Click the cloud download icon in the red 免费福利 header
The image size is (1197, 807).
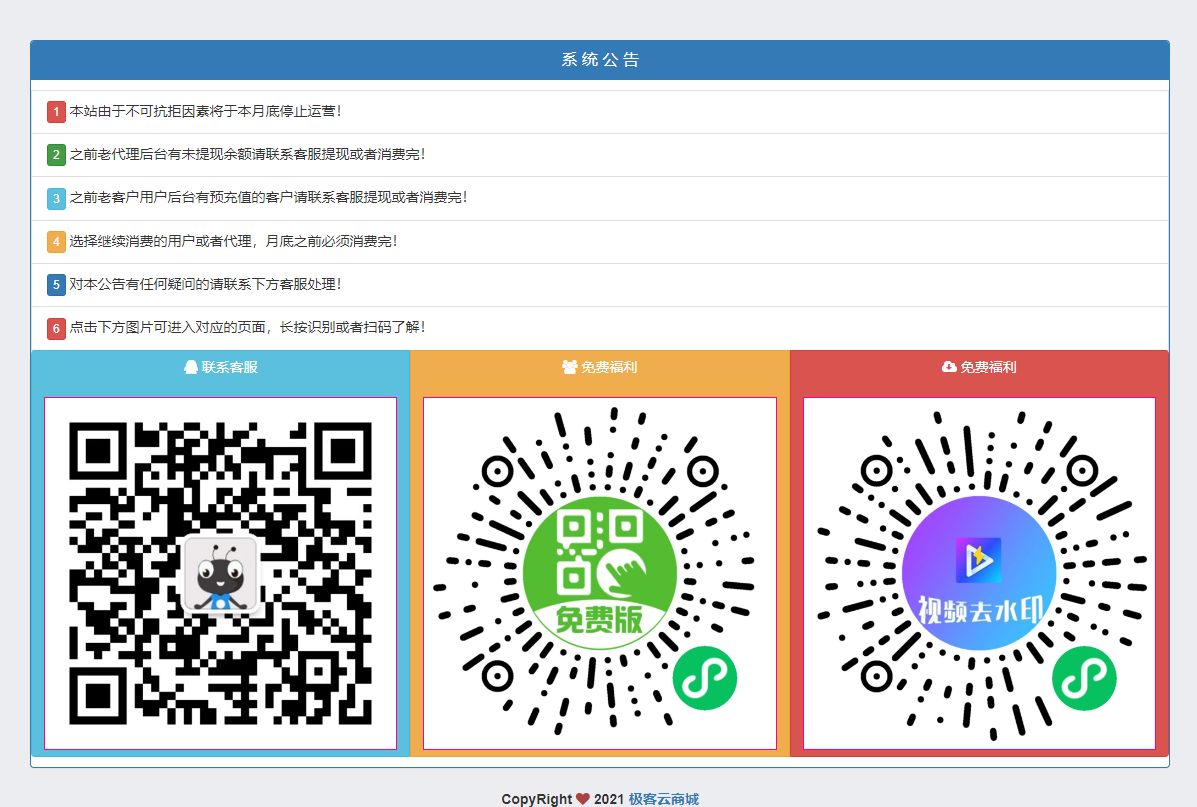pos(949,367)
